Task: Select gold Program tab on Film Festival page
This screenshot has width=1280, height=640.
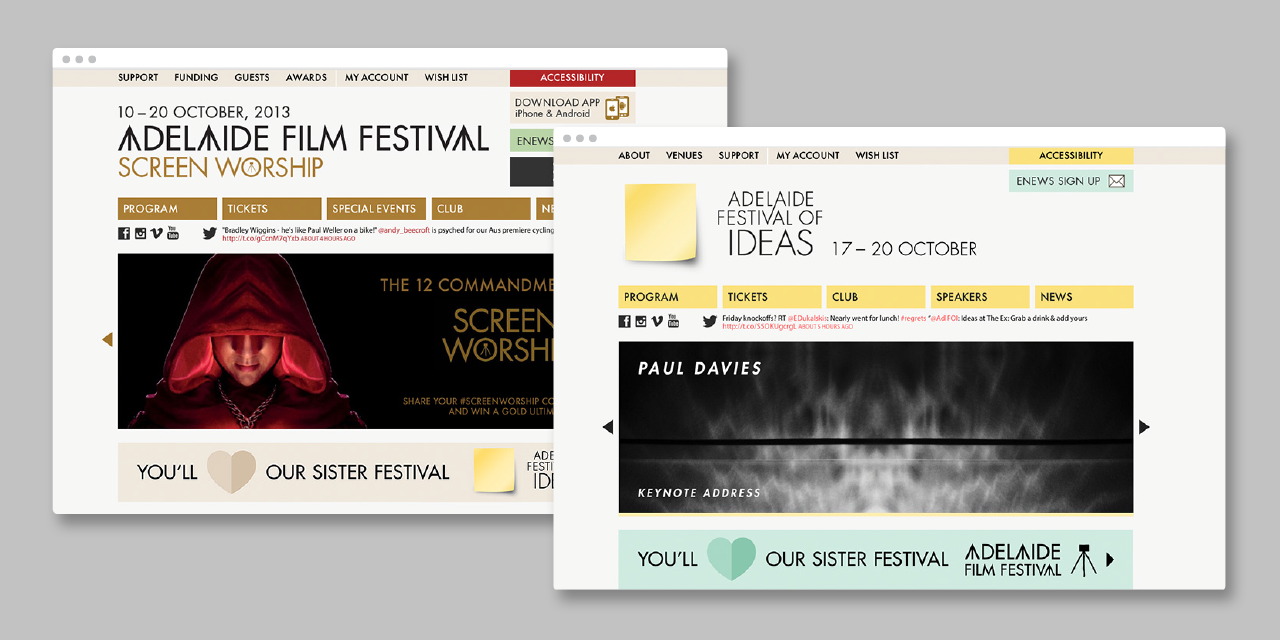Action: point(167,209)
